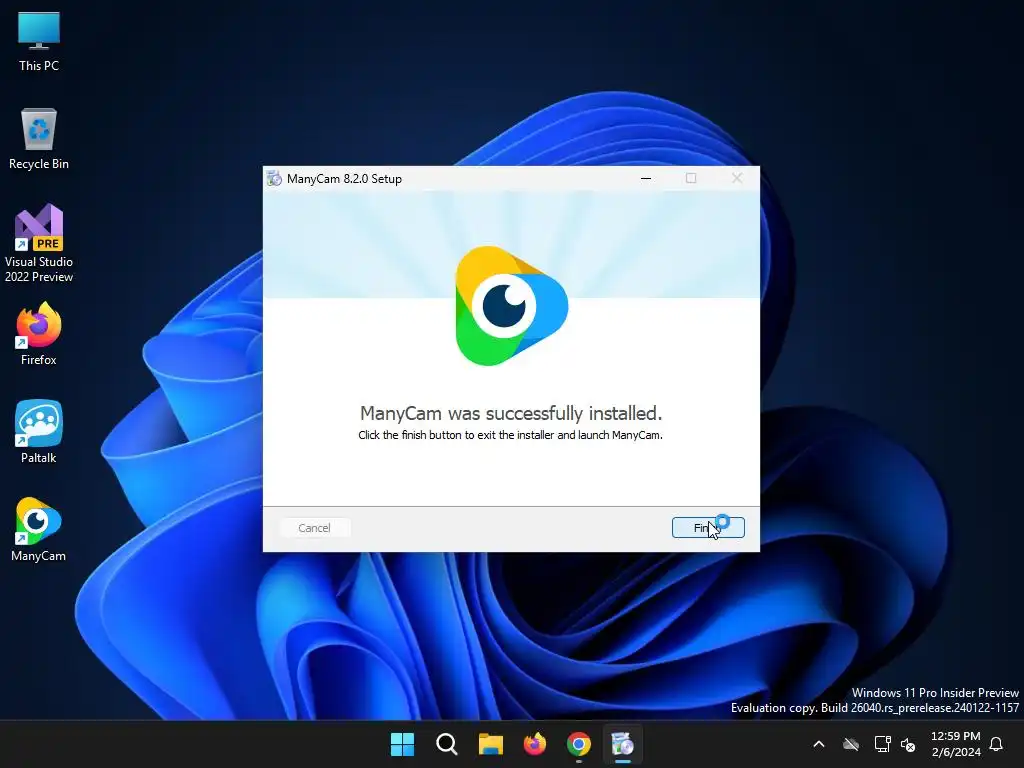
Task: Show hidden system tray icons
Action: pyautogui.click(x=819, y=744)
